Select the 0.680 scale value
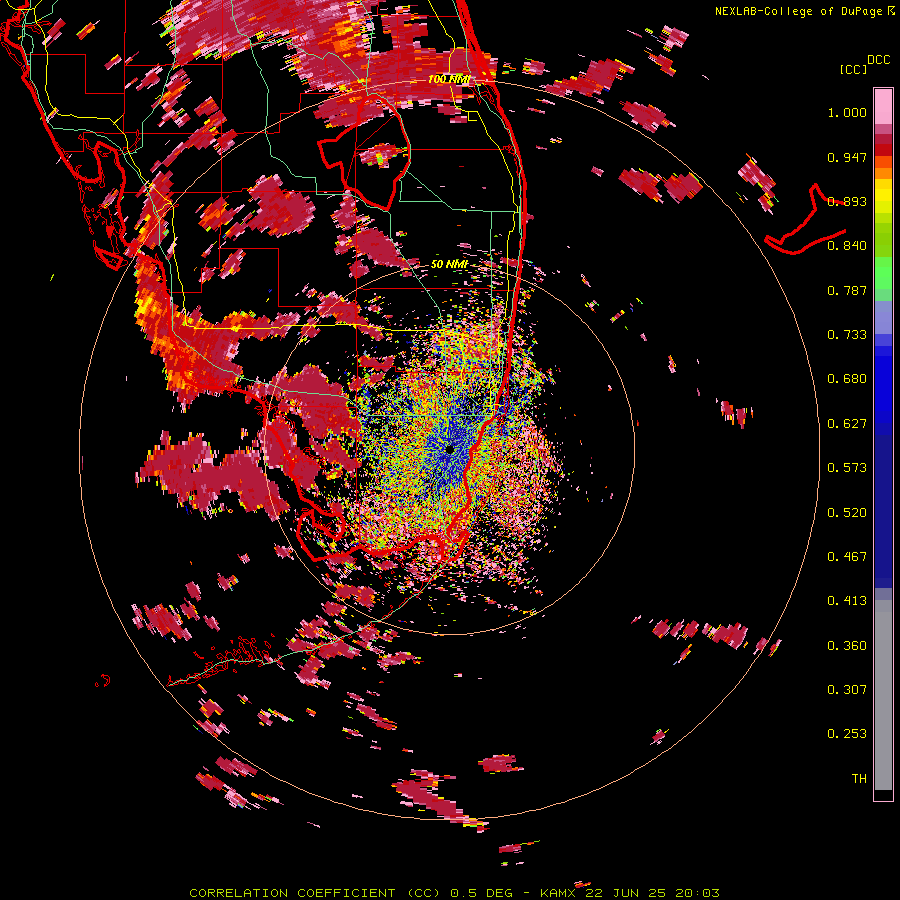The width and height of the screenshot is (900, 900). (x=847, y=379)
